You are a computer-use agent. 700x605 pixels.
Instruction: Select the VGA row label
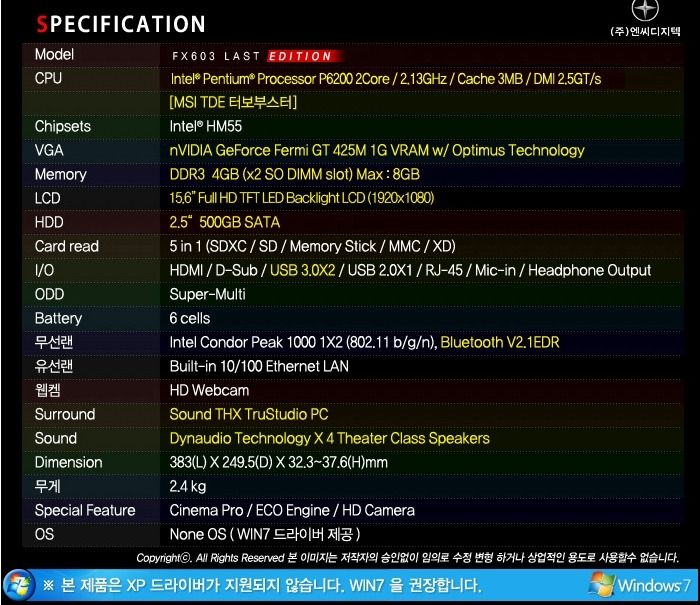(49, 150)
